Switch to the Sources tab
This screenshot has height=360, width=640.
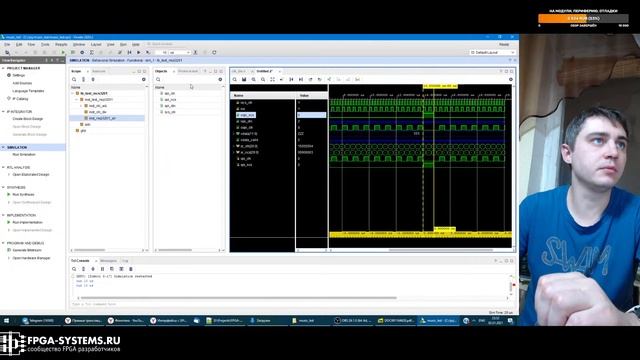(99, 71)
